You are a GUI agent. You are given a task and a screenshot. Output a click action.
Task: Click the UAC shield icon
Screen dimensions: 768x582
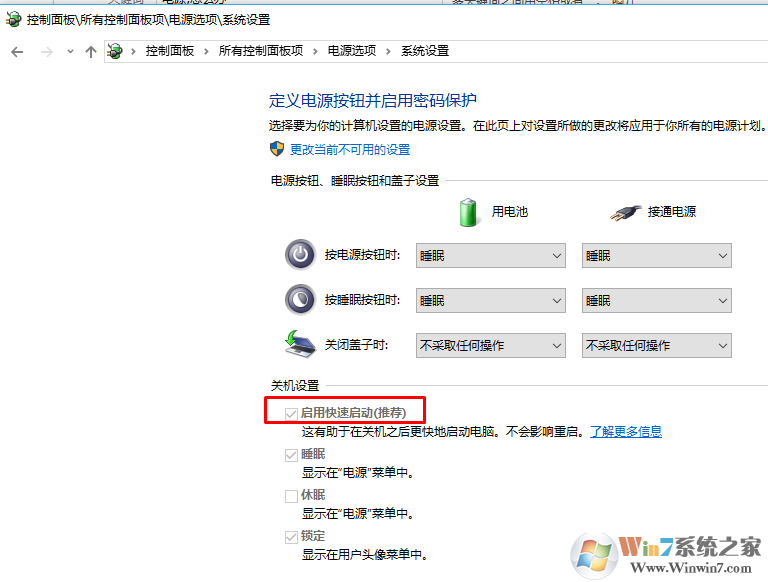click(x=277, y=149)
